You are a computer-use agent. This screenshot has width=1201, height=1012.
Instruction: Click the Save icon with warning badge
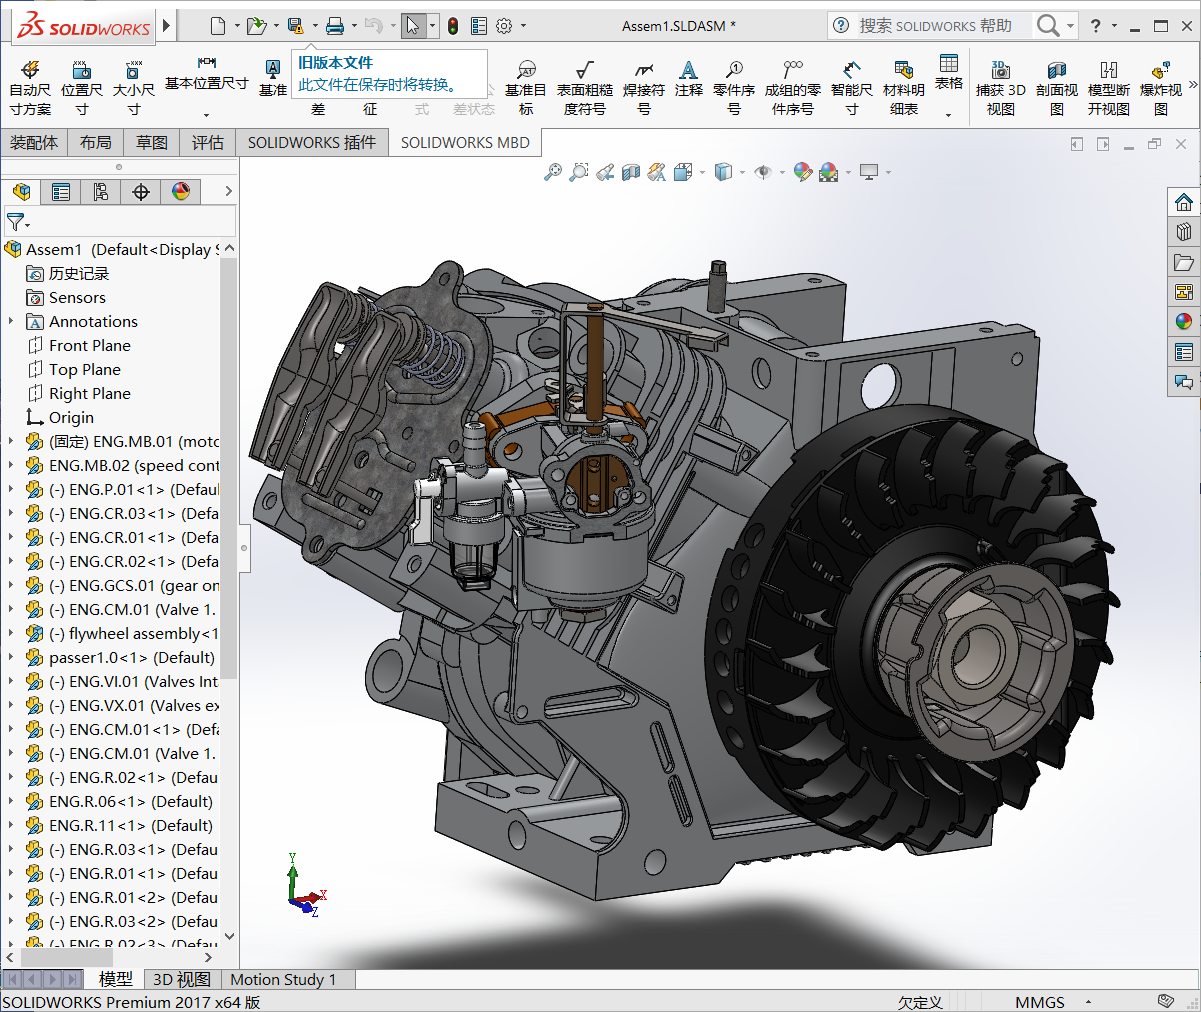click(296, 26)
